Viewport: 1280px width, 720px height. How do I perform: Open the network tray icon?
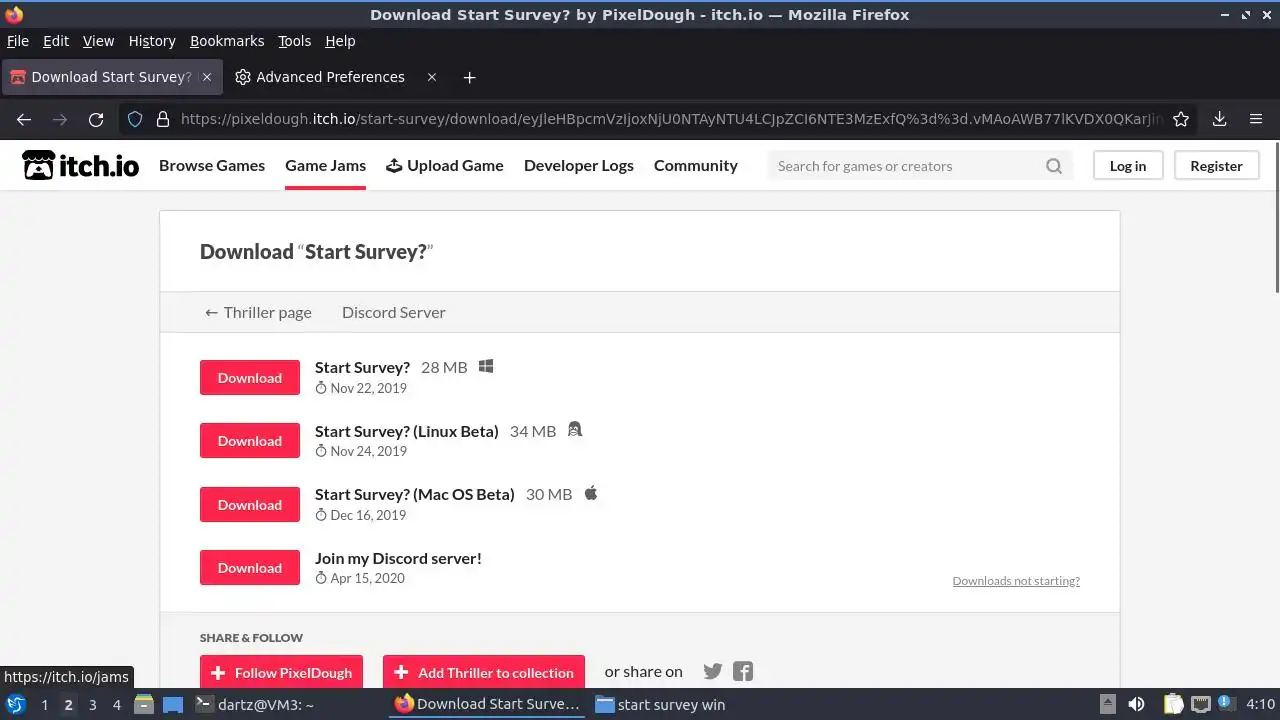coord(1201,705)
